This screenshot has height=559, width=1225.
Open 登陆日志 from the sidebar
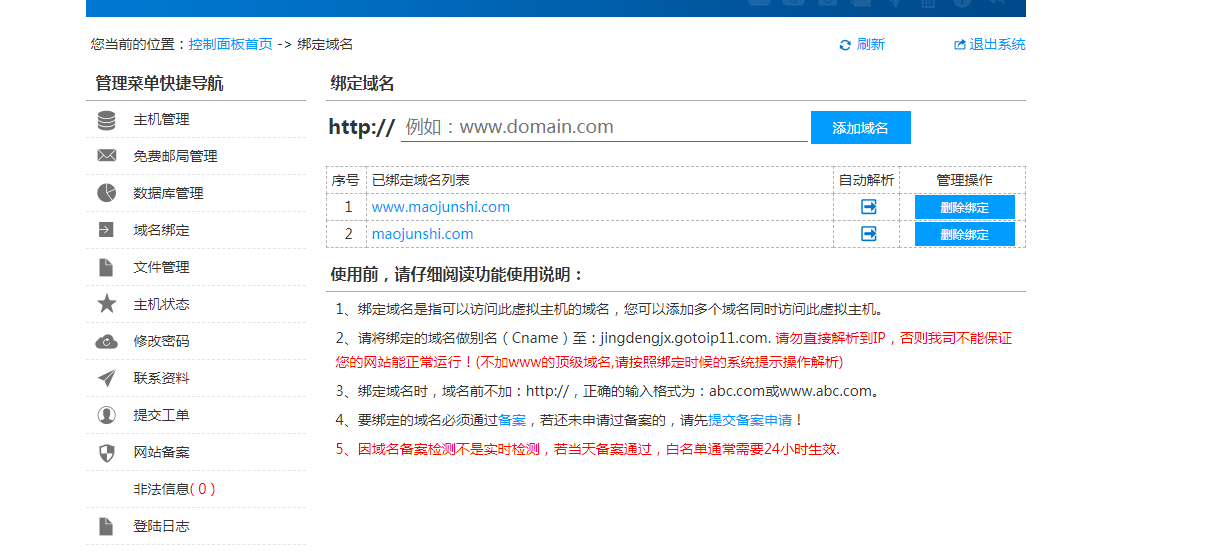[x=161, y=526]
